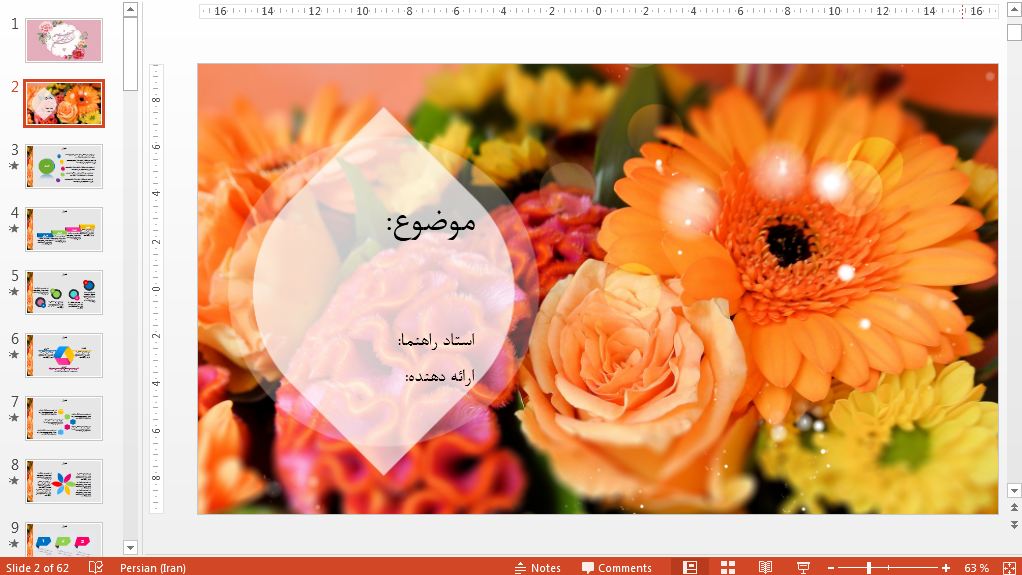Screen dimensions: 1022x575
Task: Click the title text موضوع: on slide
Action: click(431, 224)
